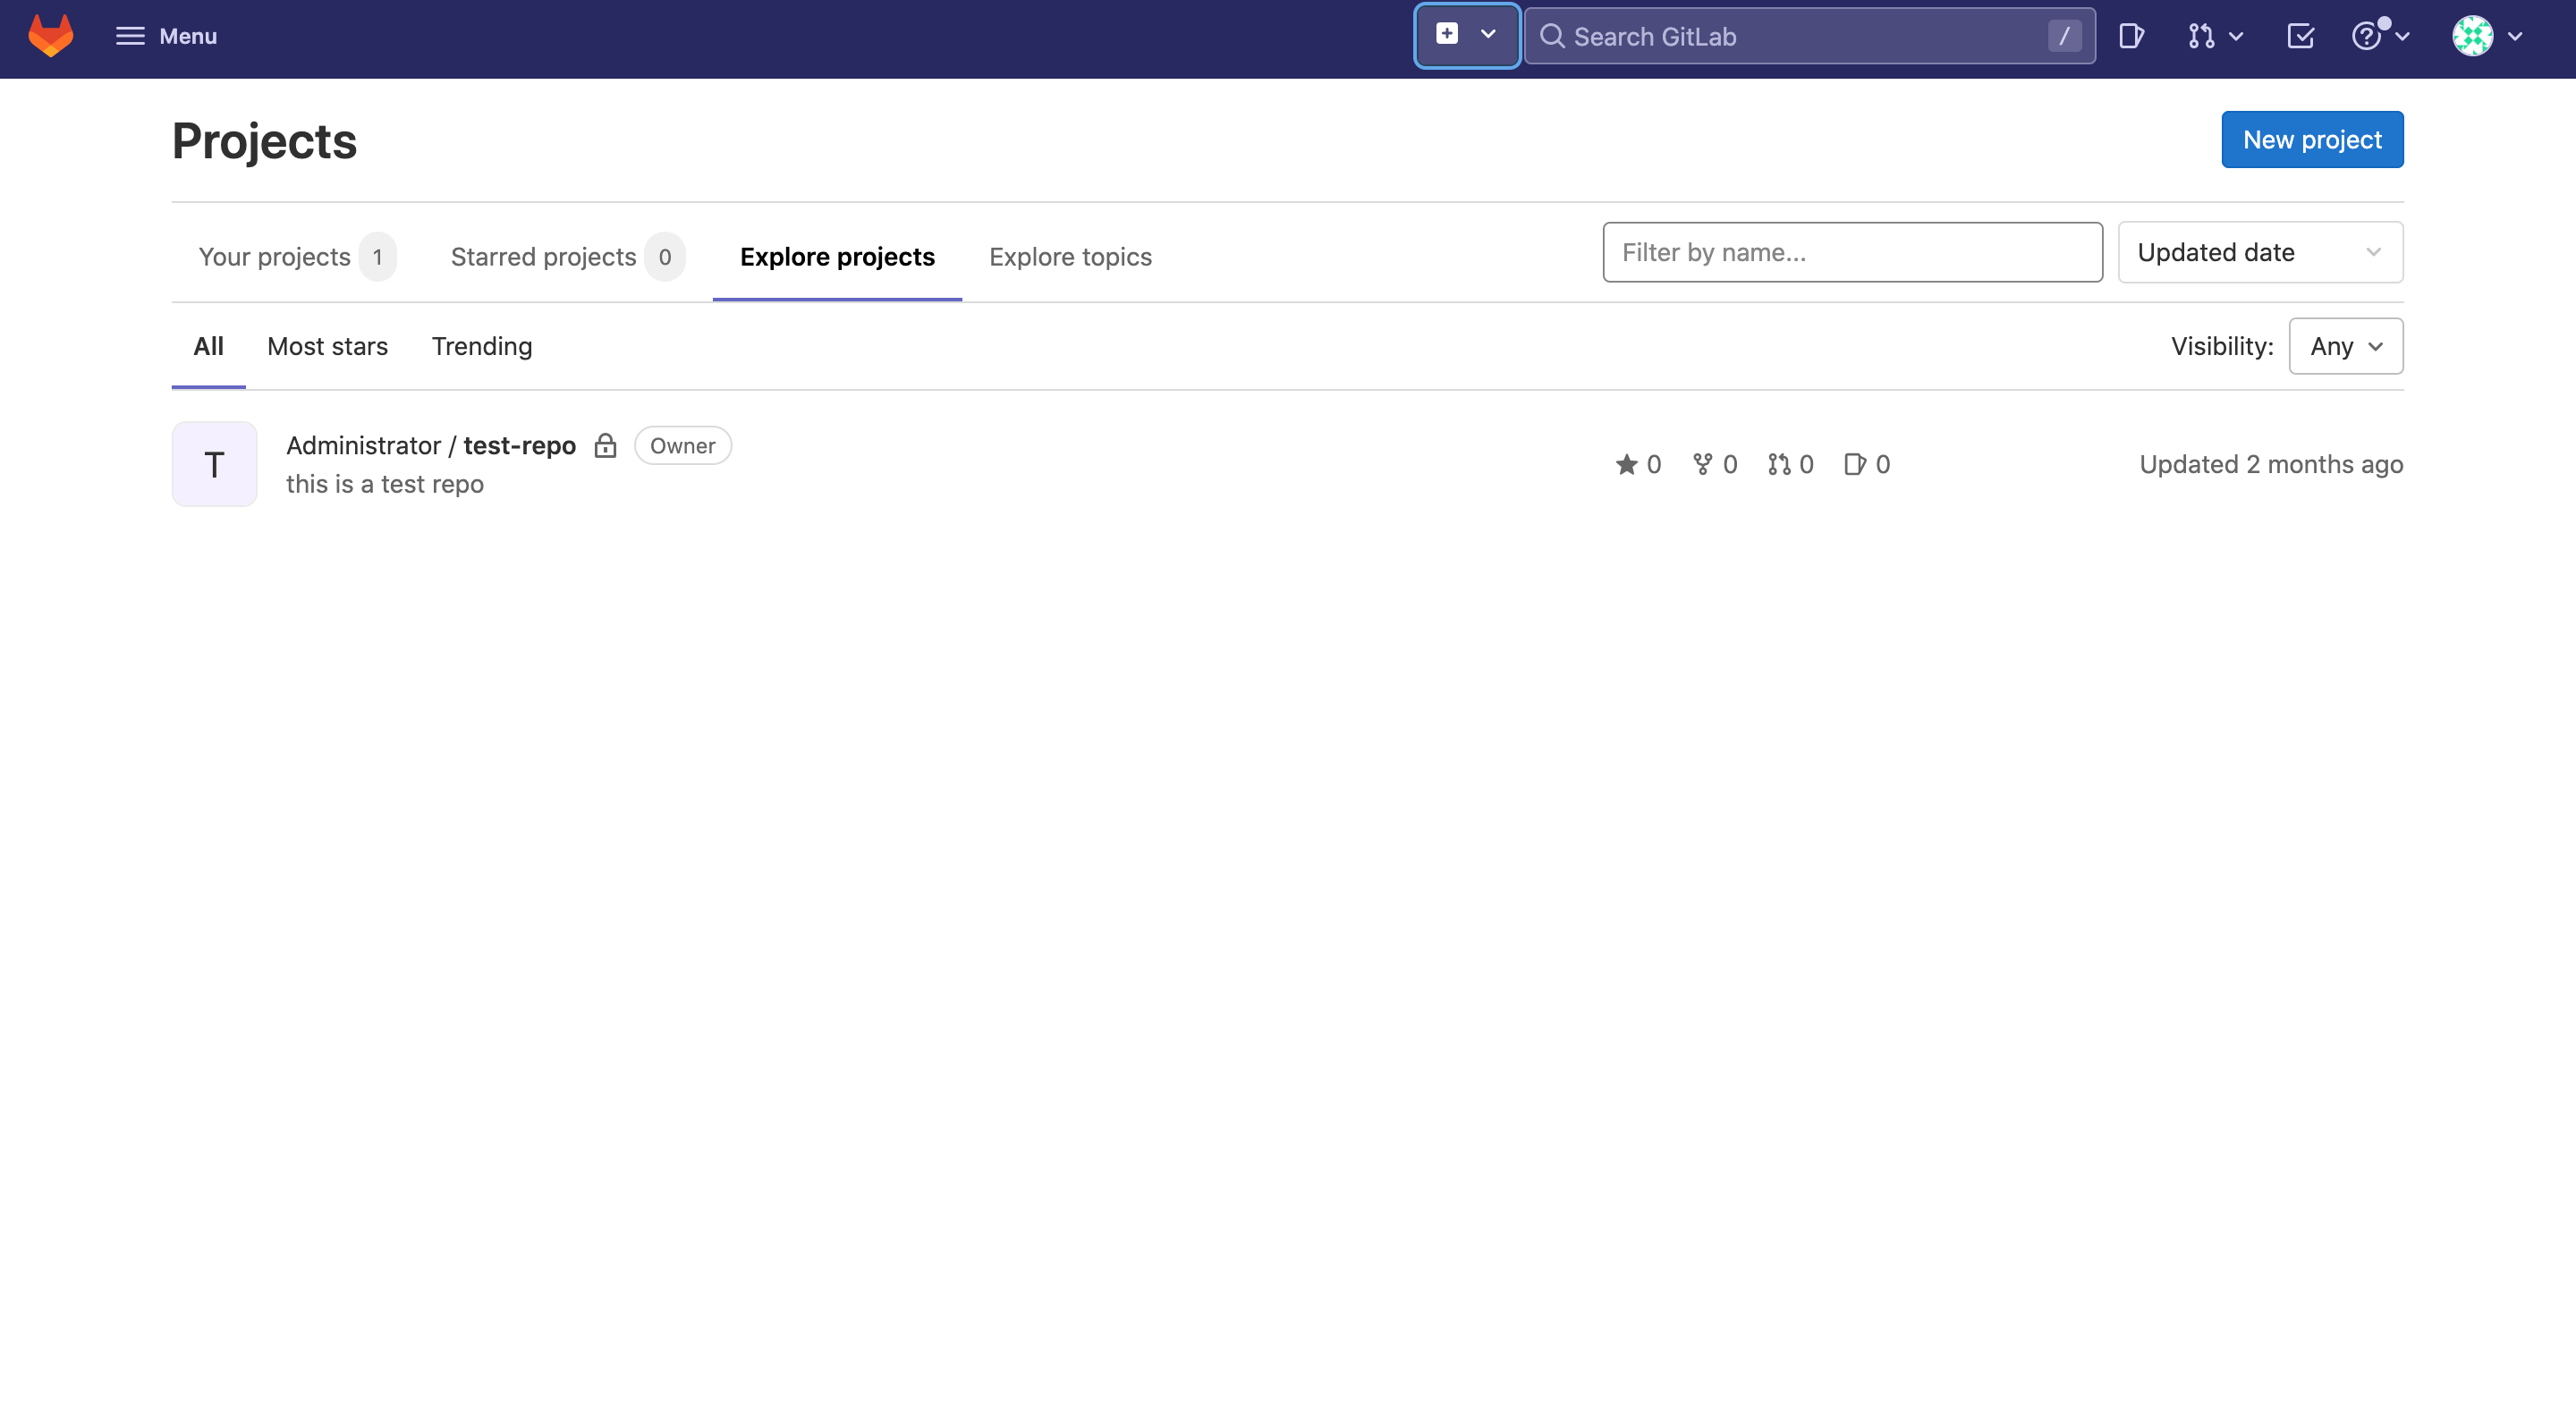Image resolution: width=2576 pixels, height=1404 pixels.
Task: Click the 'this is a test repo' description
Action: [385, 485]
